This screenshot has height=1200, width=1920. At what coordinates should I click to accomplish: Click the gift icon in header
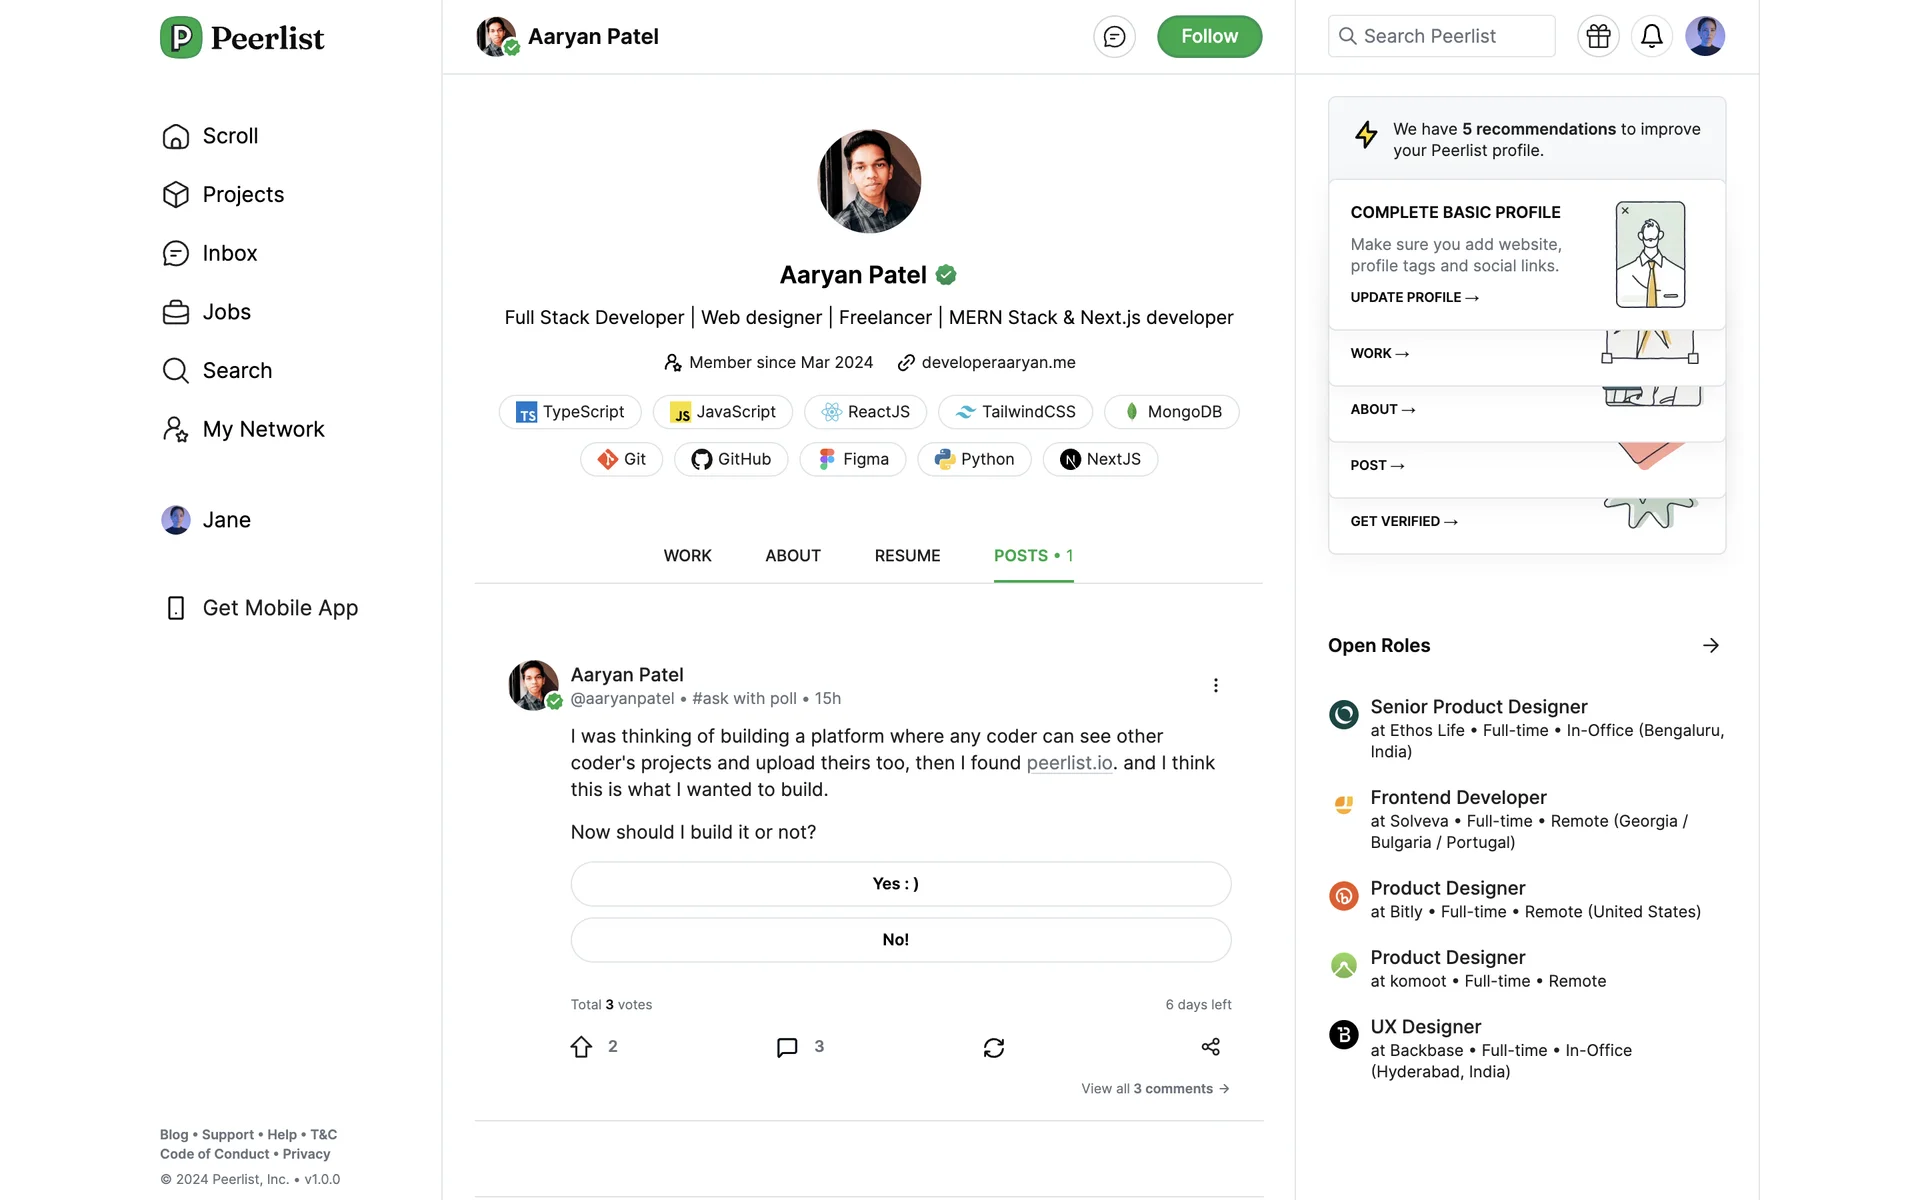pyautogui.click(x=1598, y=37)
